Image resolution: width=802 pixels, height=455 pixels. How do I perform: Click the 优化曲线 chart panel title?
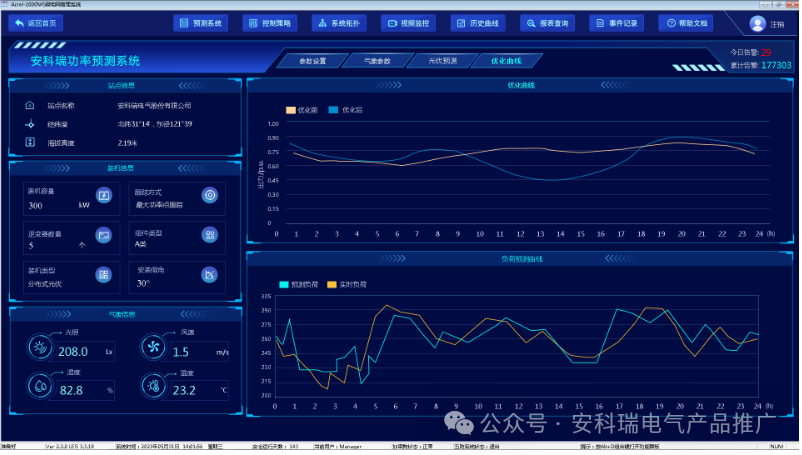[x=521, y=85]
